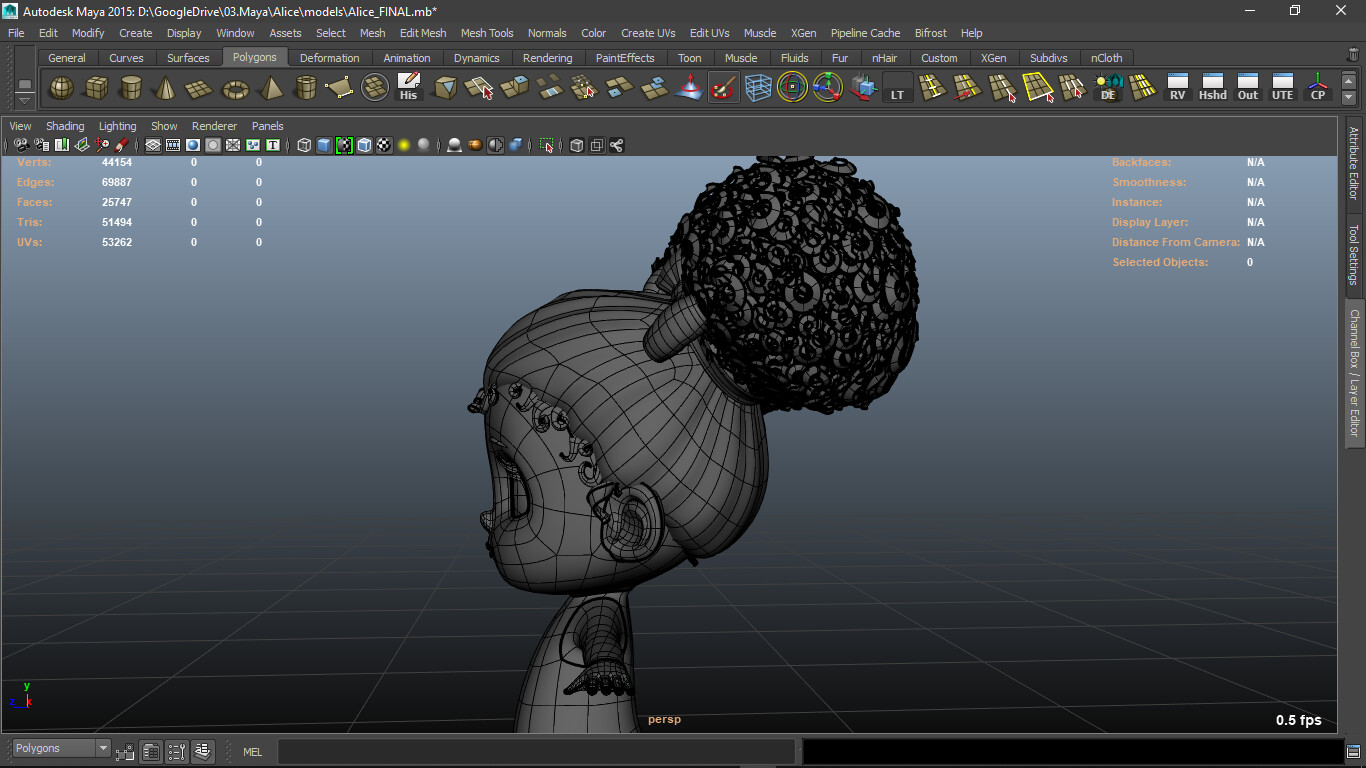Toggle the film gate display

173,145
